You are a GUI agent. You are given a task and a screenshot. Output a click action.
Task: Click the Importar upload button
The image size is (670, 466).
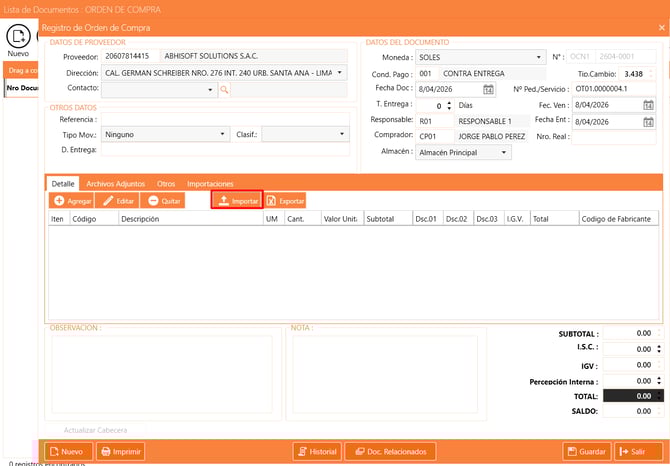[x=237, y=201]
